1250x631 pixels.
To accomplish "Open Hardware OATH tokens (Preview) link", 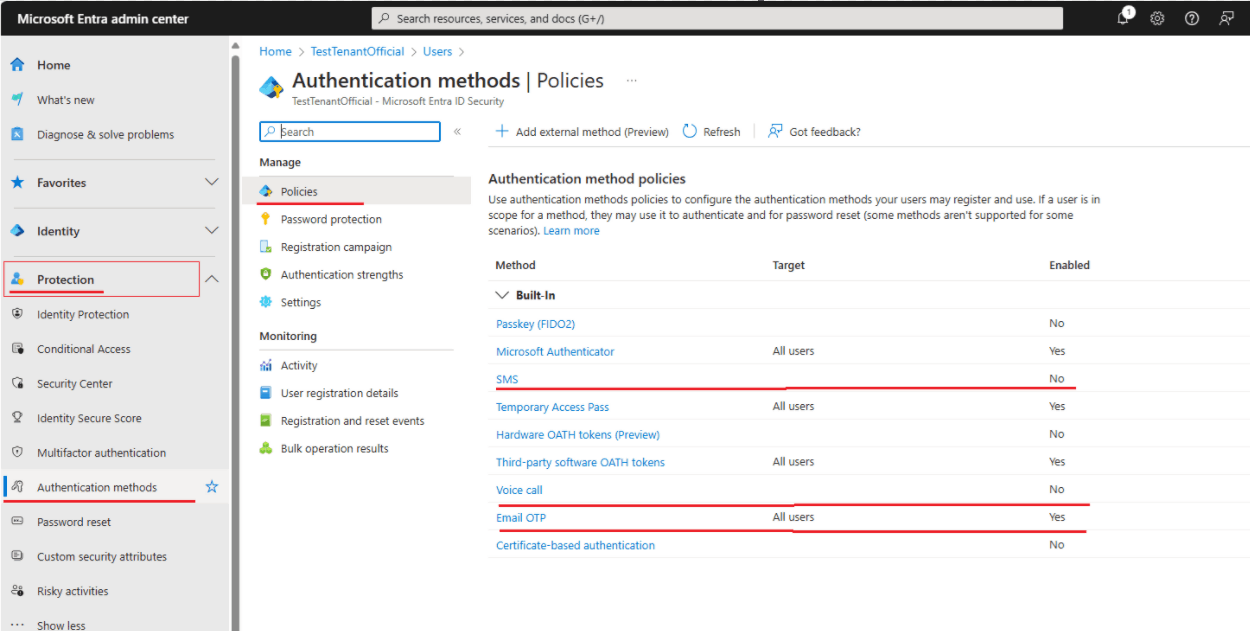I will pyautogui.click(x=578, y=435).
